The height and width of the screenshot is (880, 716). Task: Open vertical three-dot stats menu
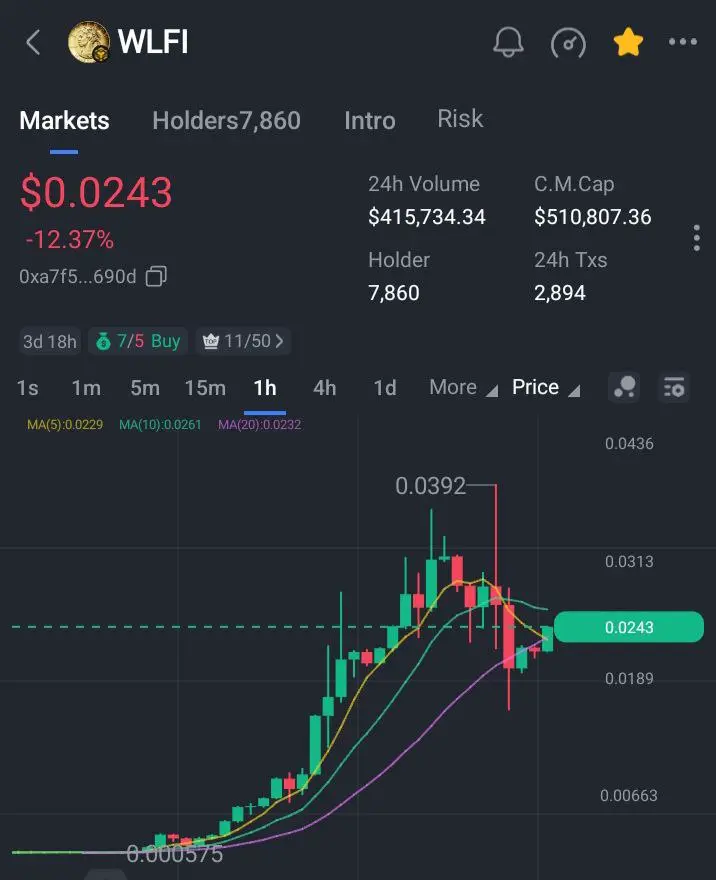(696, 238)
